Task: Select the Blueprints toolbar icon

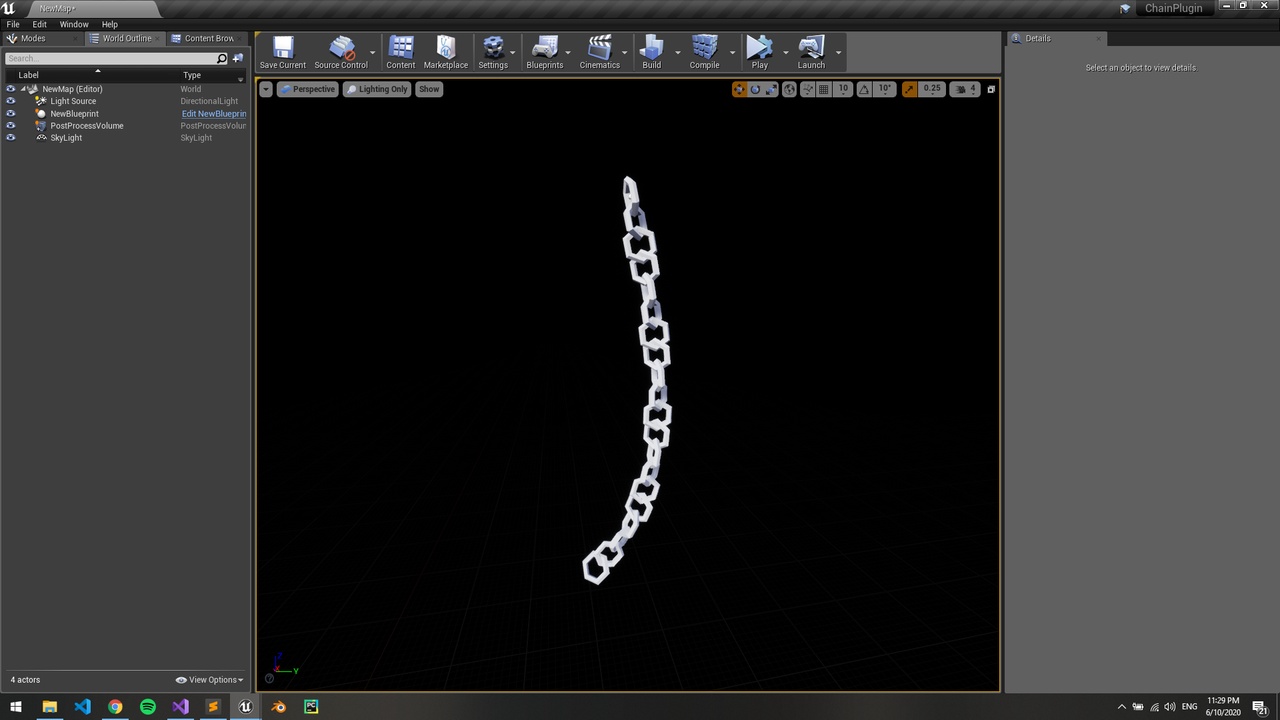Action: click(x=545, y=52)
